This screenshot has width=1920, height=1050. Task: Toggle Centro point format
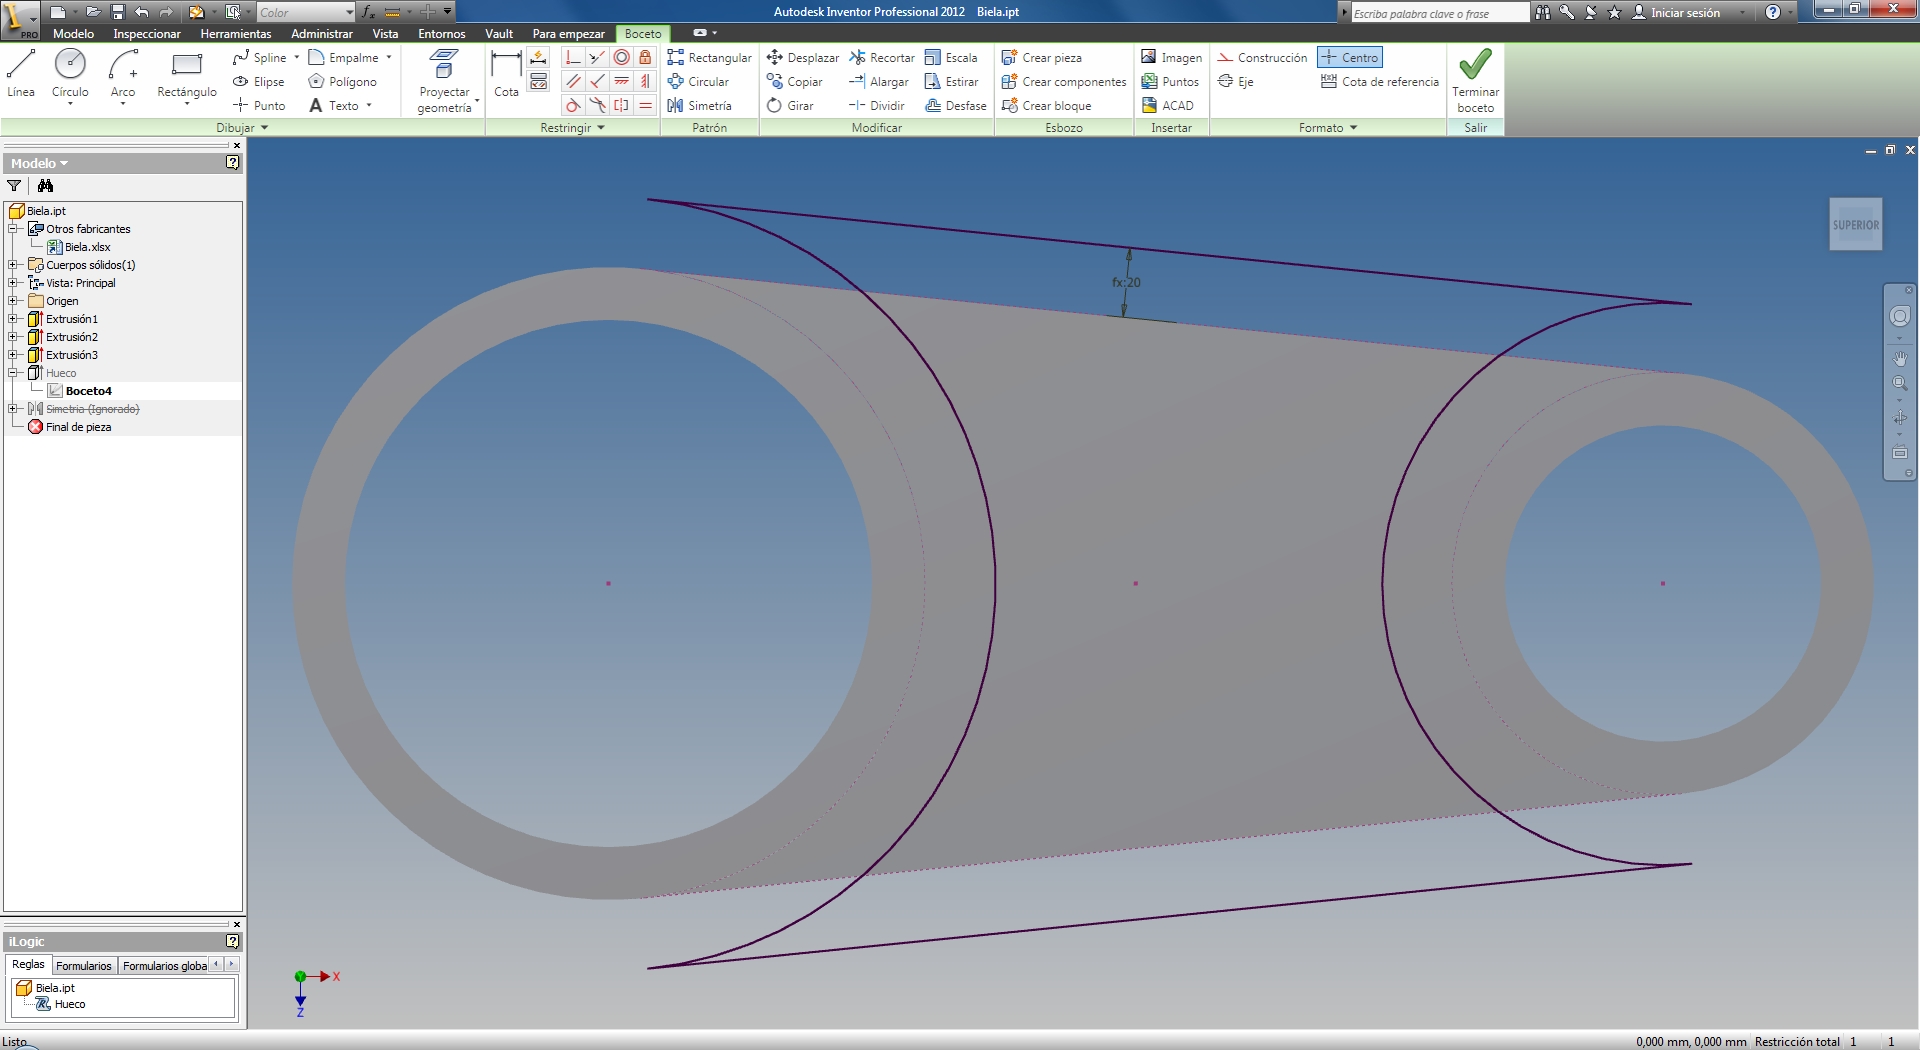(x=1350, y=58)
